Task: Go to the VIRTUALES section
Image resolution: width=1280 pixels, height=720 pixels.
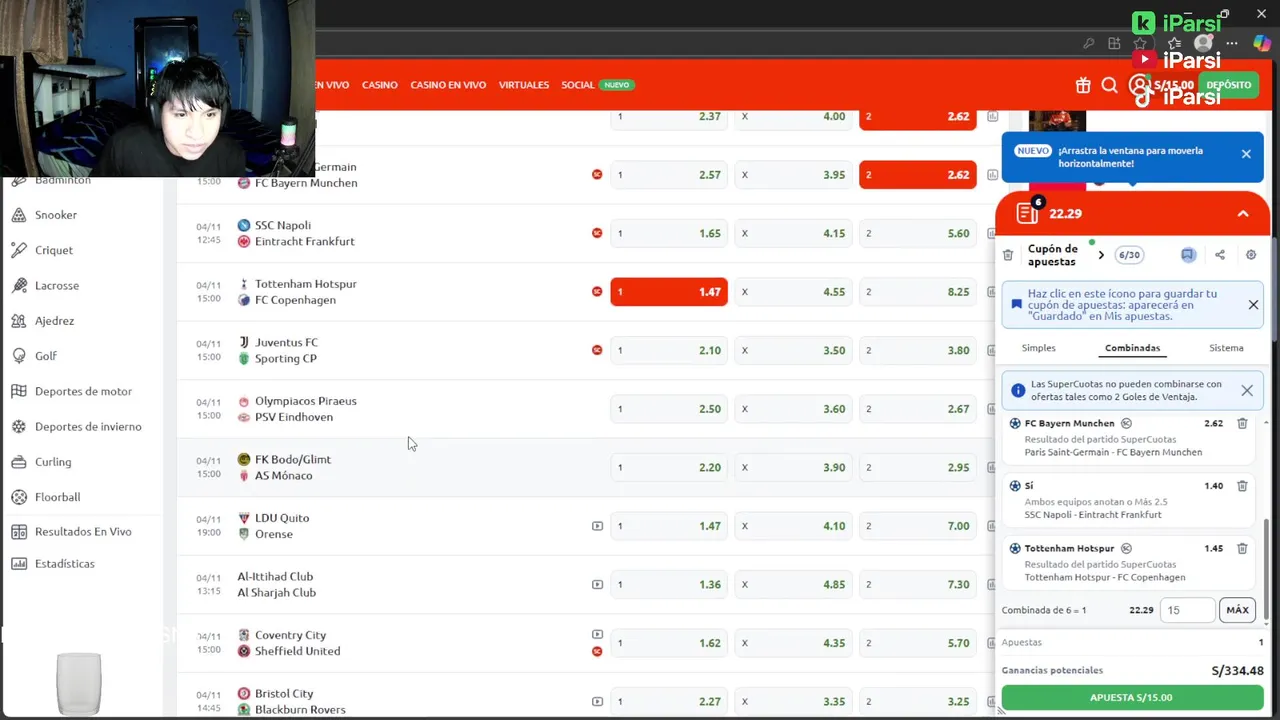Action: pos(524,85)
